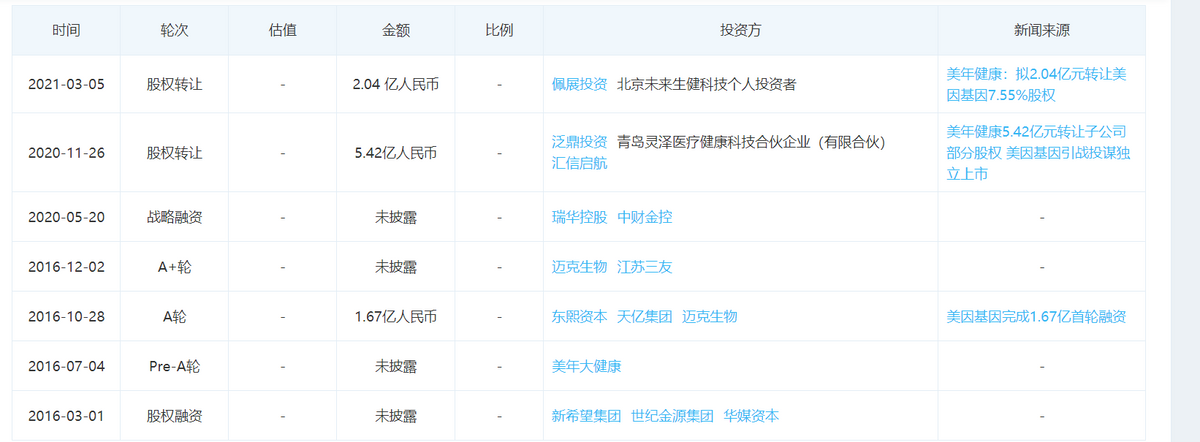Click 青岛灵泽医疗健康科技合伙企业 text
The width and height of the screenshot is (1200, 442).
[715, 142]
